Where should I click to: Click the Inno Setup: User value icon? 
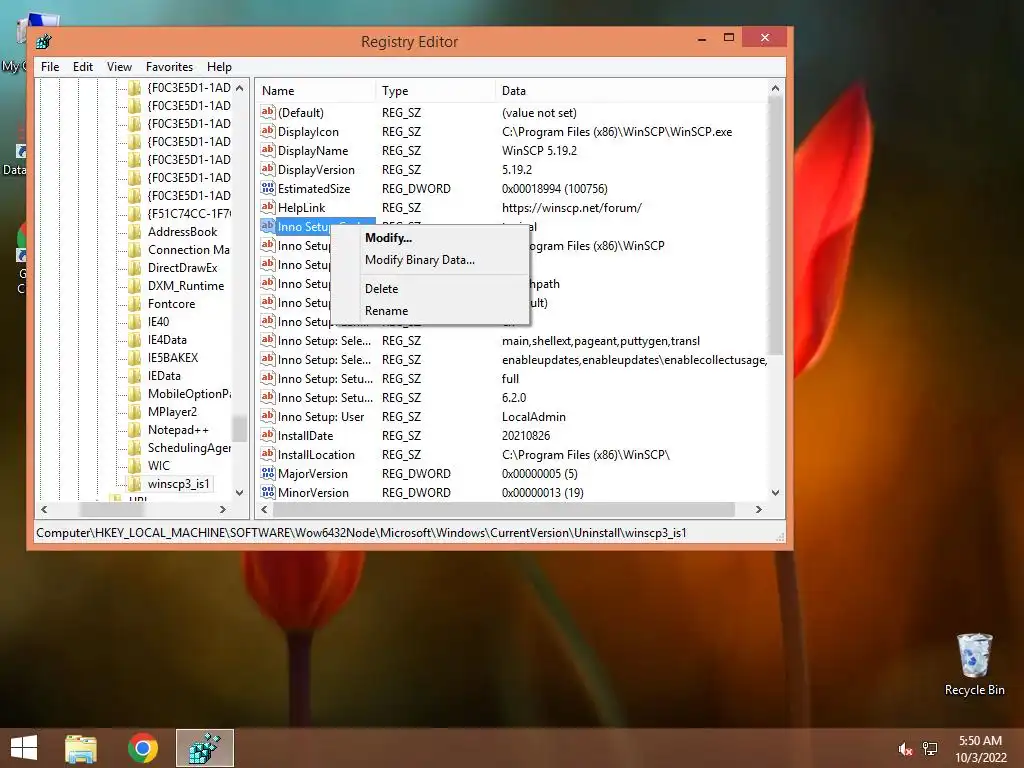click(x=268, y=416)
